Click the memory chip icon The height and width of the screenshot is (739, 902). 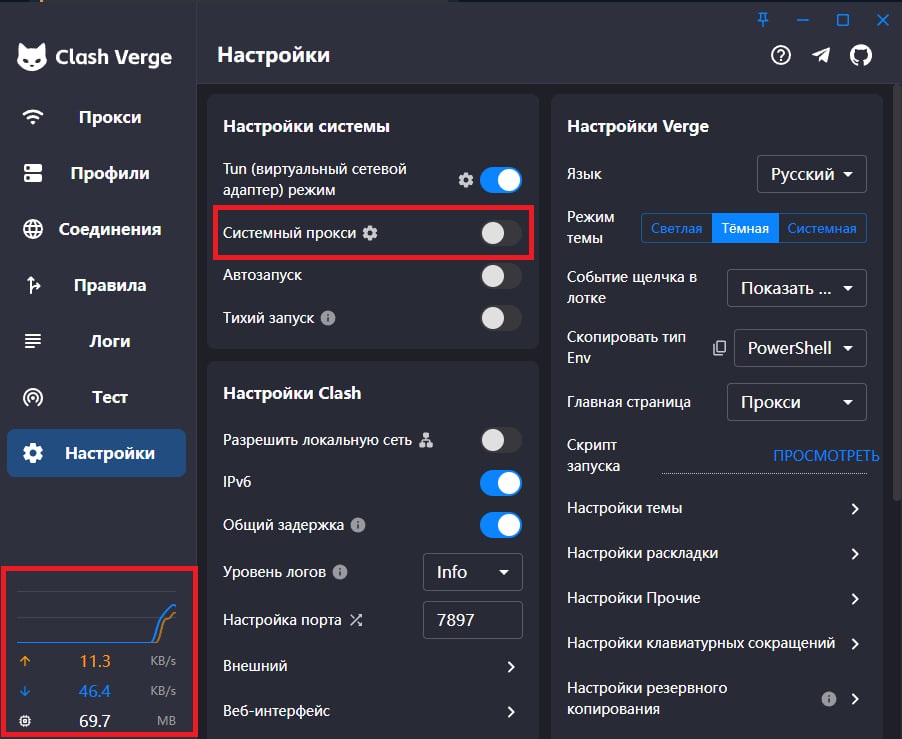click(x=25, y=721)
